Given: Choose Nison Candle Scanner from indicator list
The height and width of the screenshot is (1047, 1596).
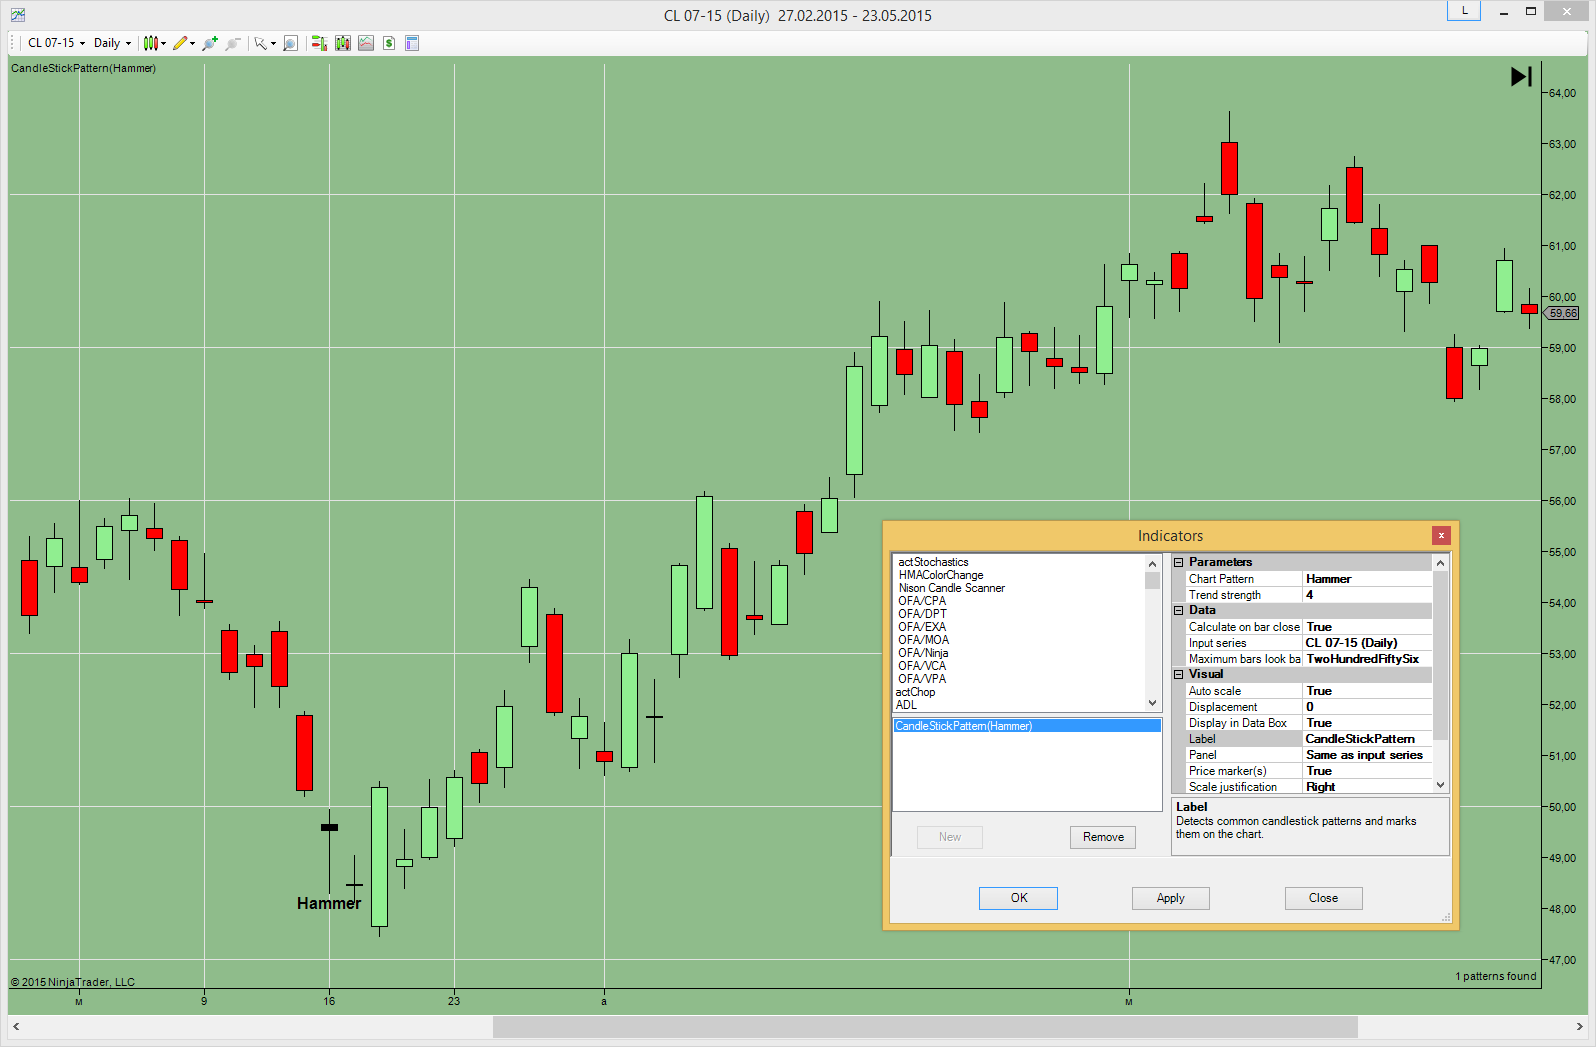Looking at the screenshot, I should click(x=951, y=588).
